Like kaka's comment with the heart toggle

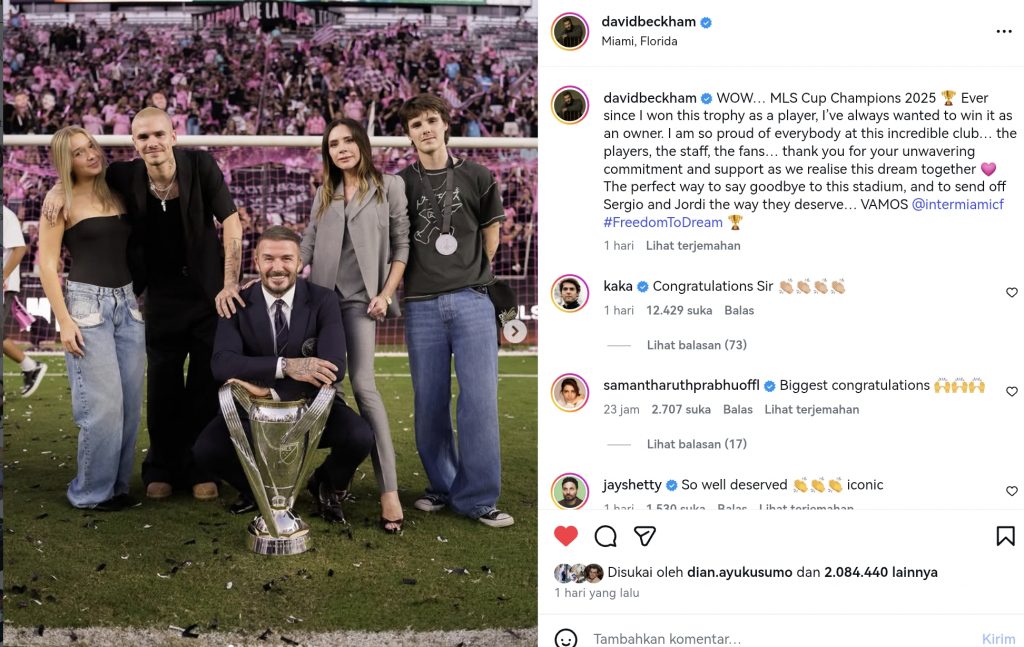[x=1011, y=290]
